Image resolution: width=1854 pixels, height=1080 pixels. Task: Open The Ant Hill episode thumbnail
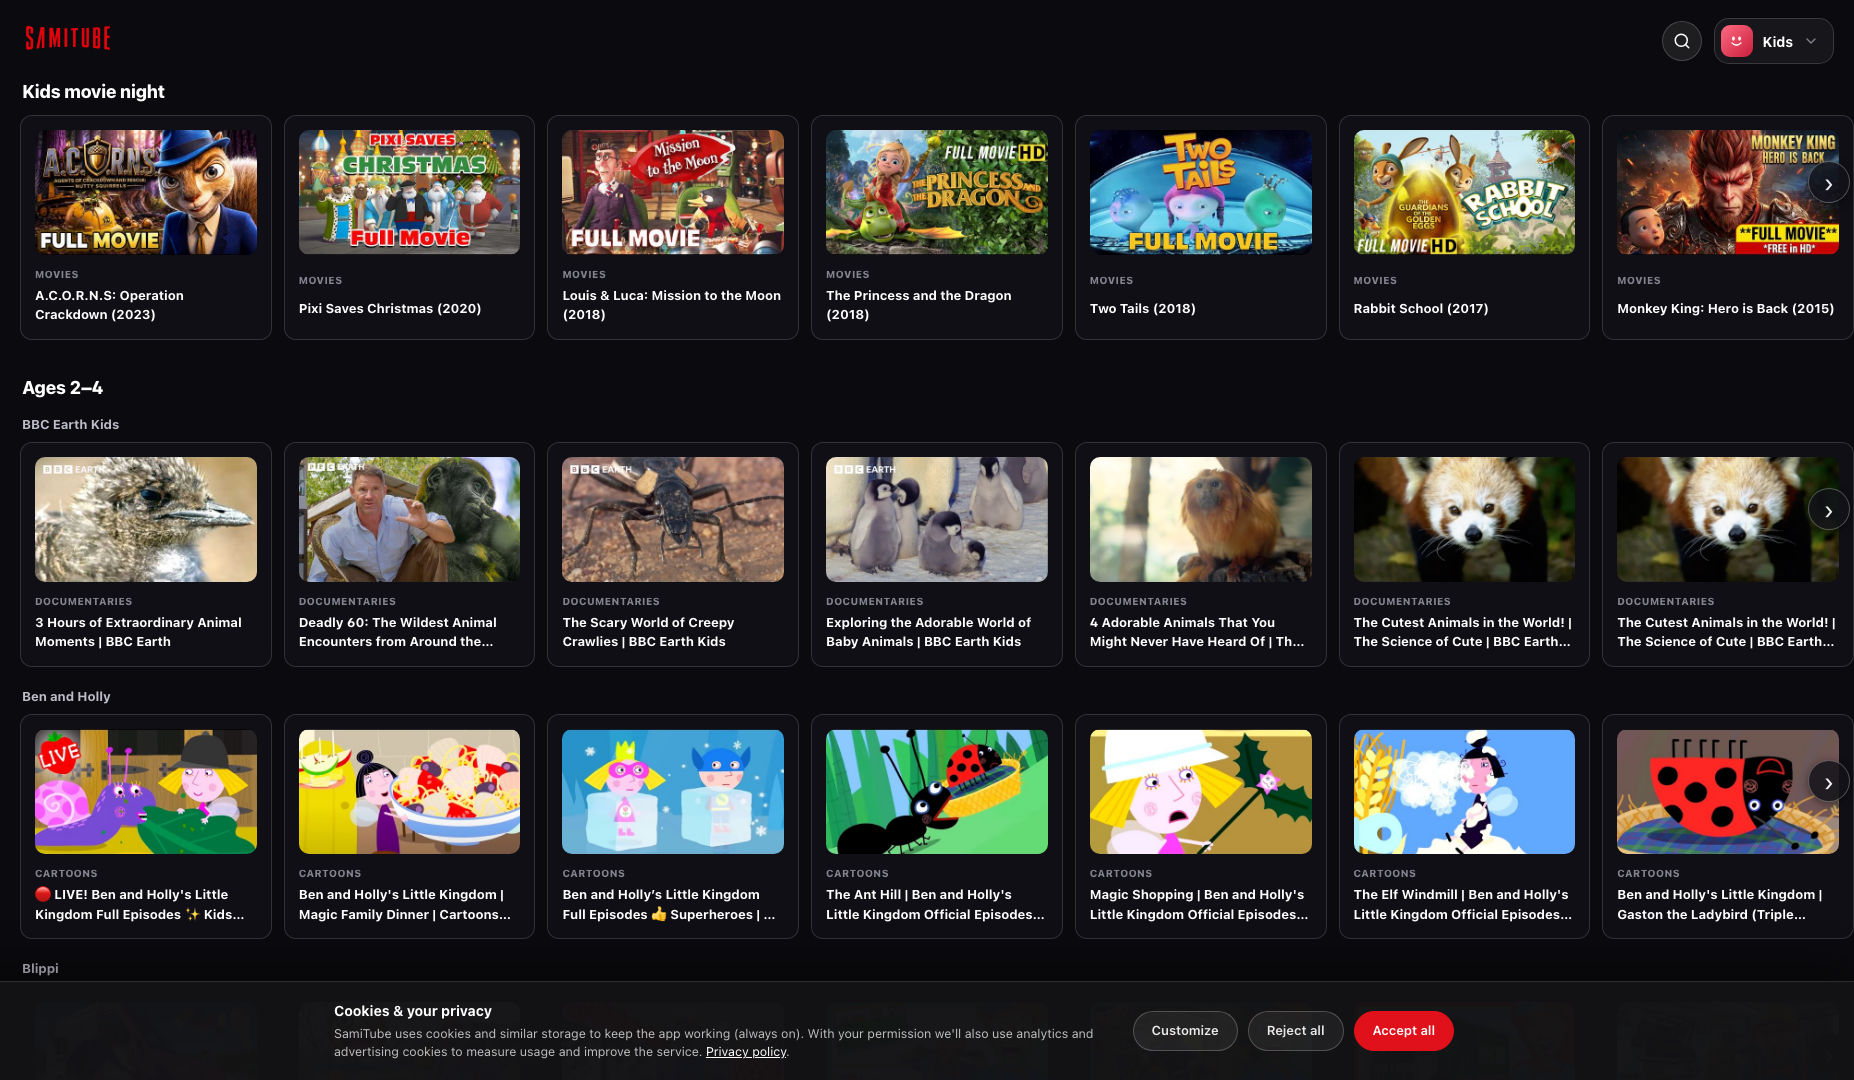[x=937, y=791]
